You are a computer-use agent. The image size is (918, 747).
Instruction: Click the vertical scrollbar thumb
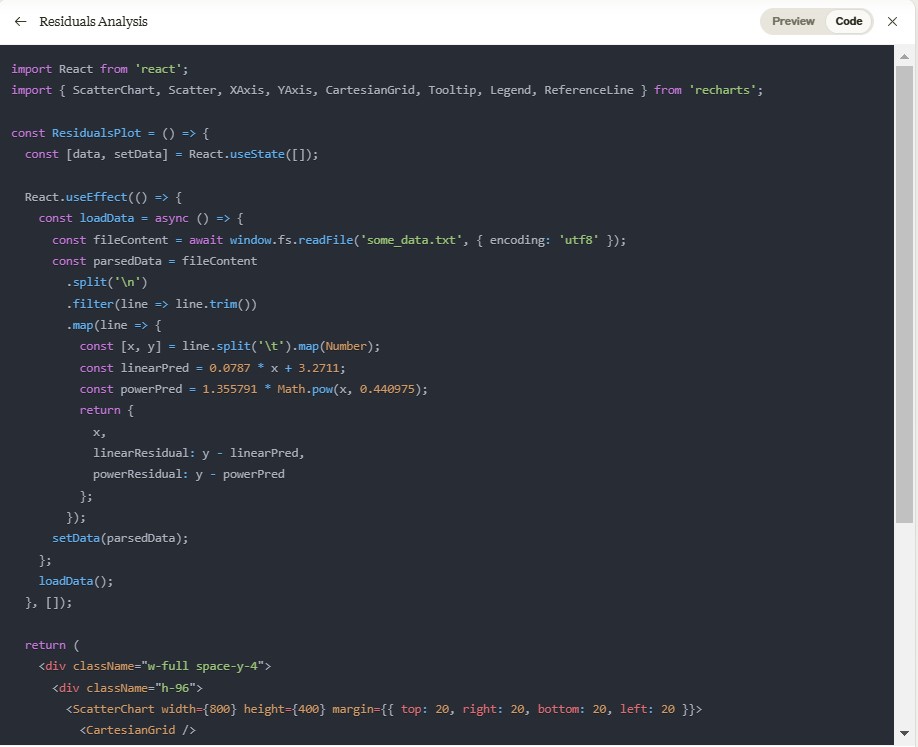pyautogui.click(x=904, y=294)
